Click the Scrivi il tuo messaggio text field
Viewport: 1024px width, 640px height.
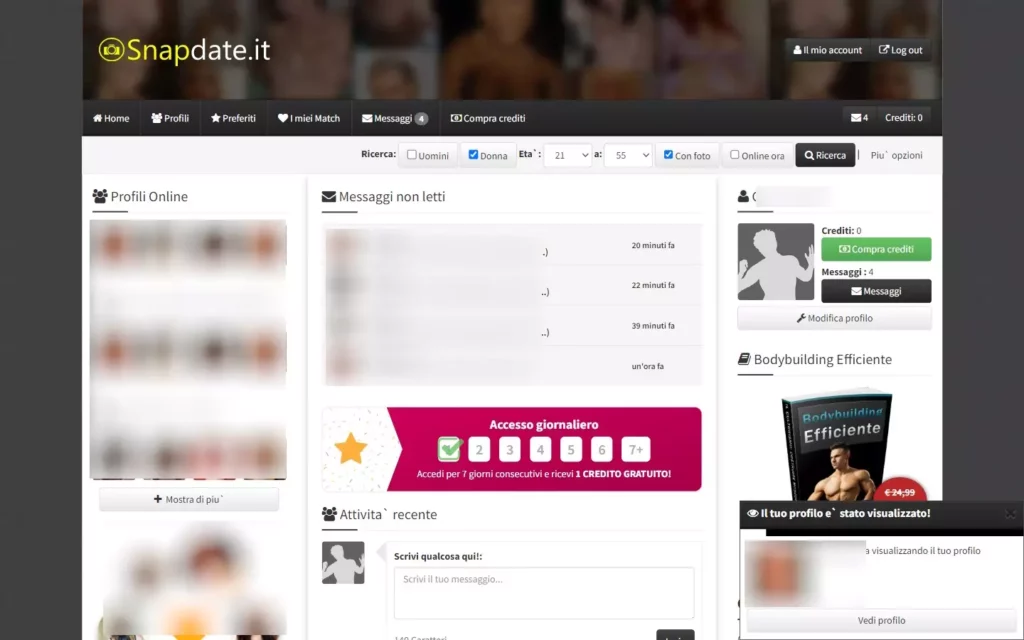pos(544,592)
